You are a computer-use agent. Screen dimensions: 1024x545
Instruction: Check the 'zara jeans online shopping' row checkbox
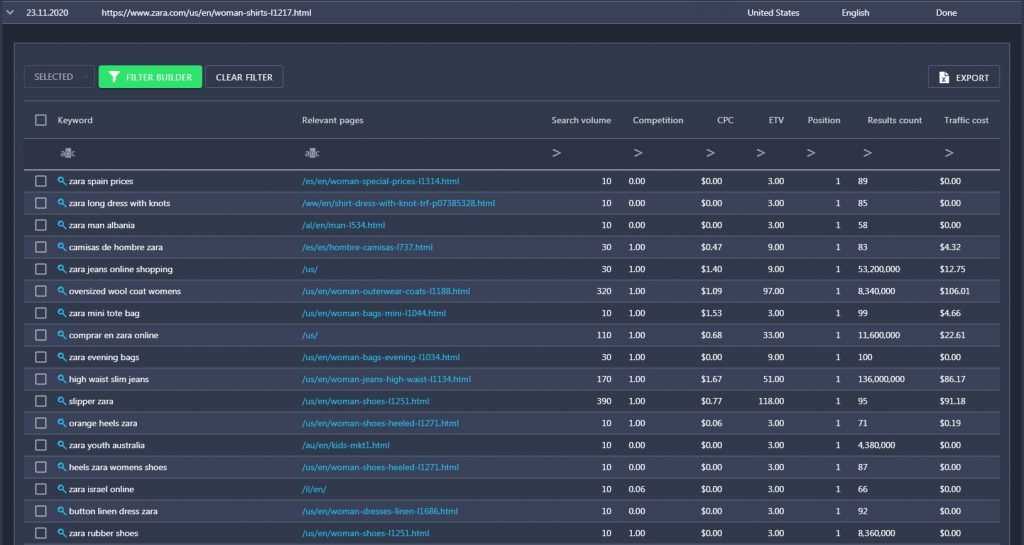[x=40, y=269]
